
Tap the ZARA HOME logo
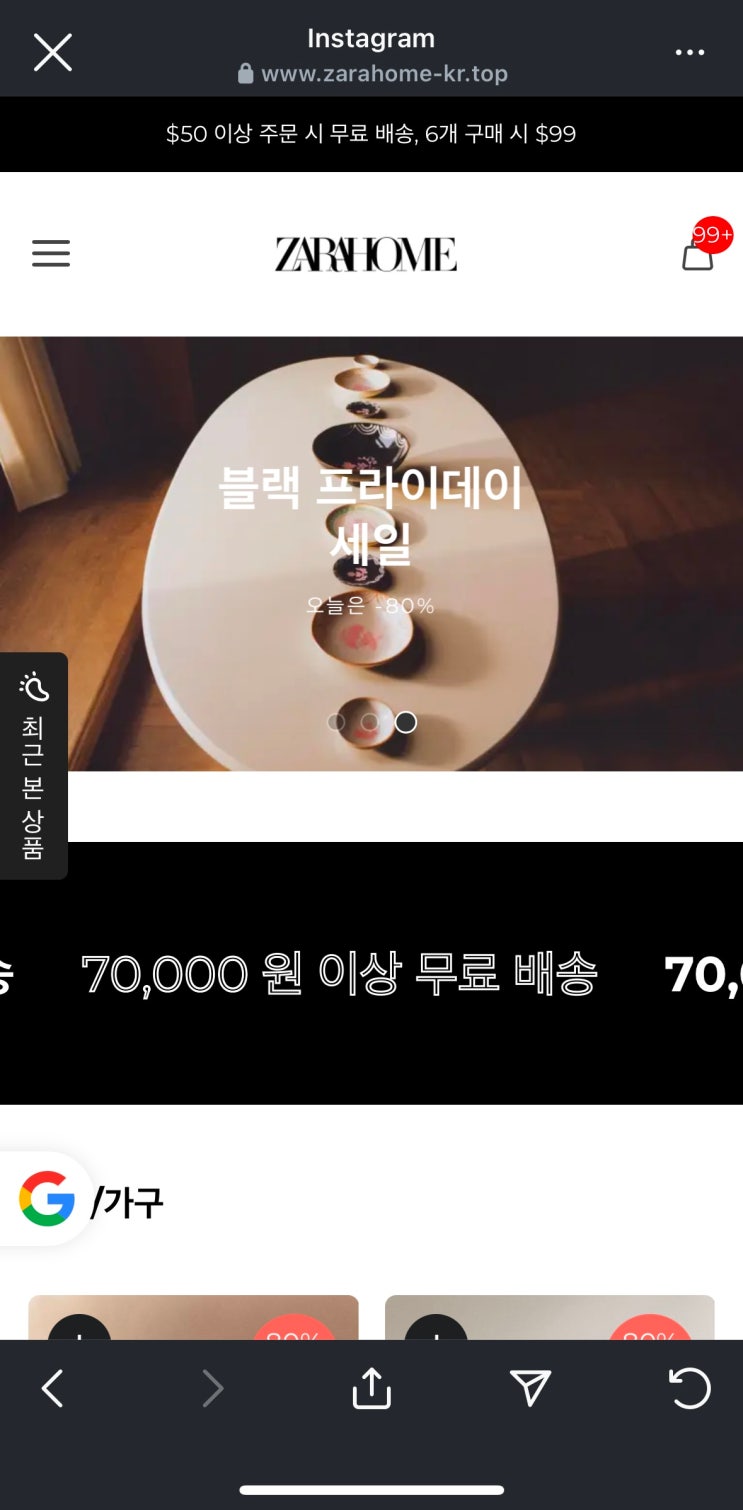coord(366,254)
